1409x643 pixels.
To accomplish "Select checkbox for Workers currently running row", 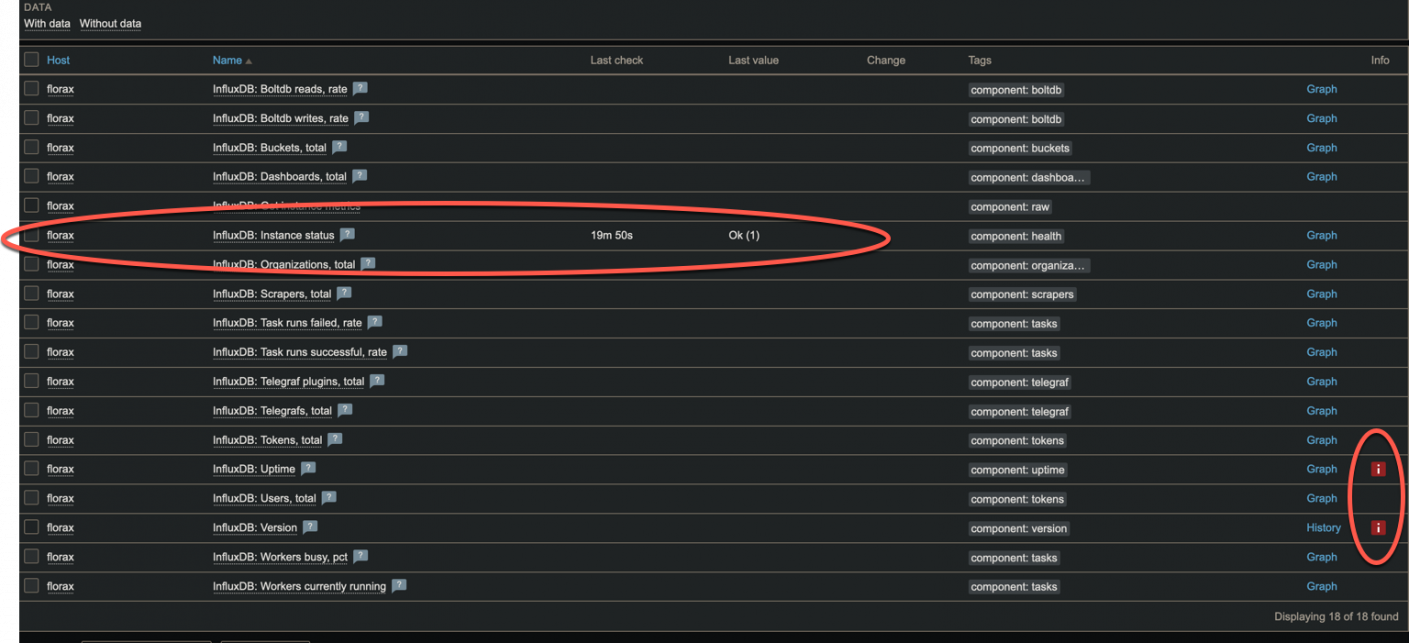I will click(x=31, y=585).
